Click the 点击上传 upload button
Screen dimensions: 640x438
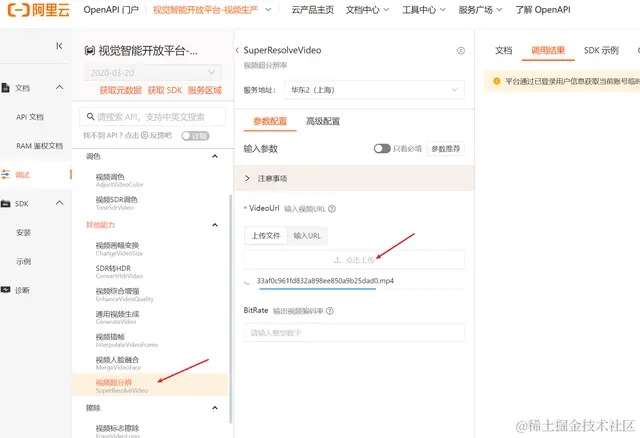tap(354, 260)
